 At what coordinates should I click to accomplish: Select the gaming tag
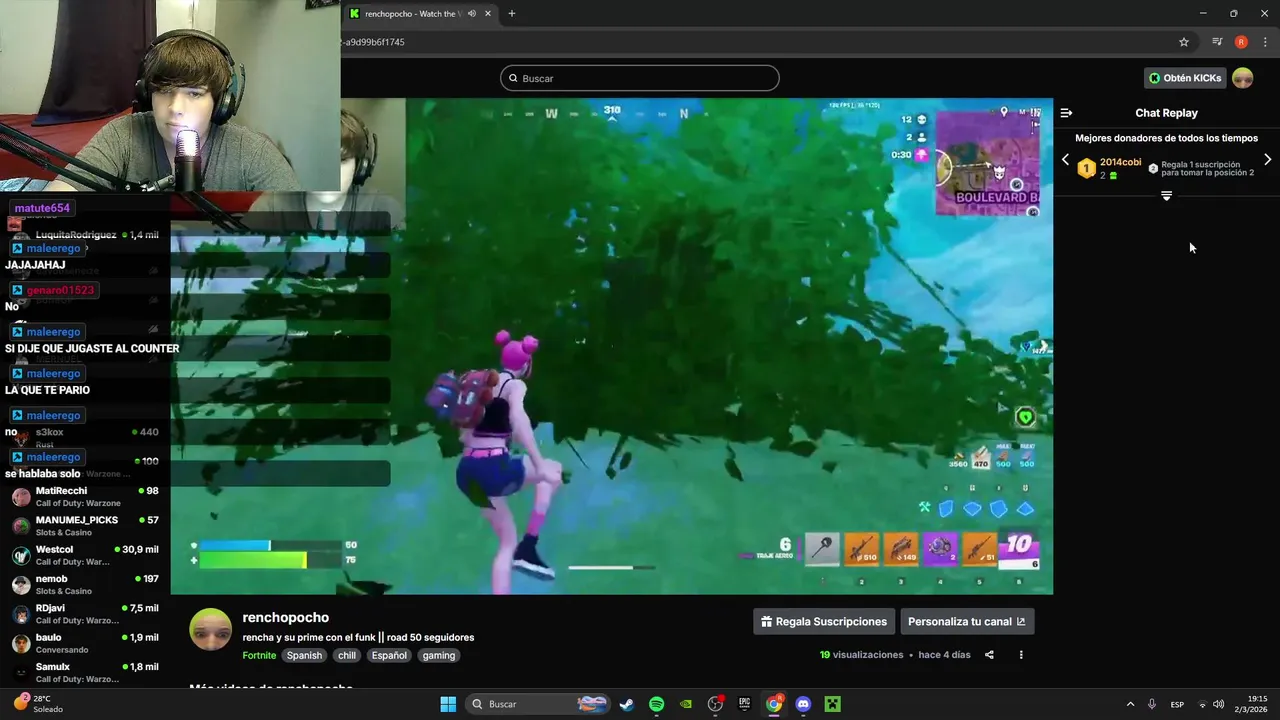pos(439,656)
